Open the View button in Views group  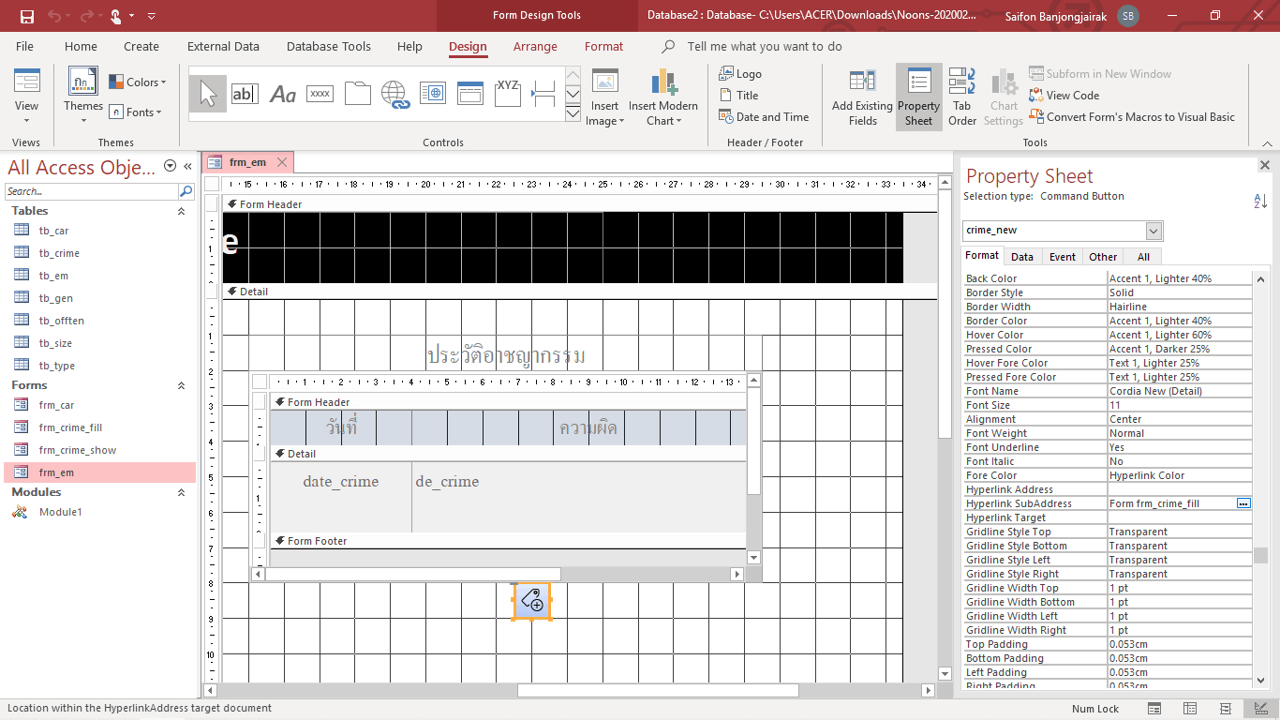27,98
